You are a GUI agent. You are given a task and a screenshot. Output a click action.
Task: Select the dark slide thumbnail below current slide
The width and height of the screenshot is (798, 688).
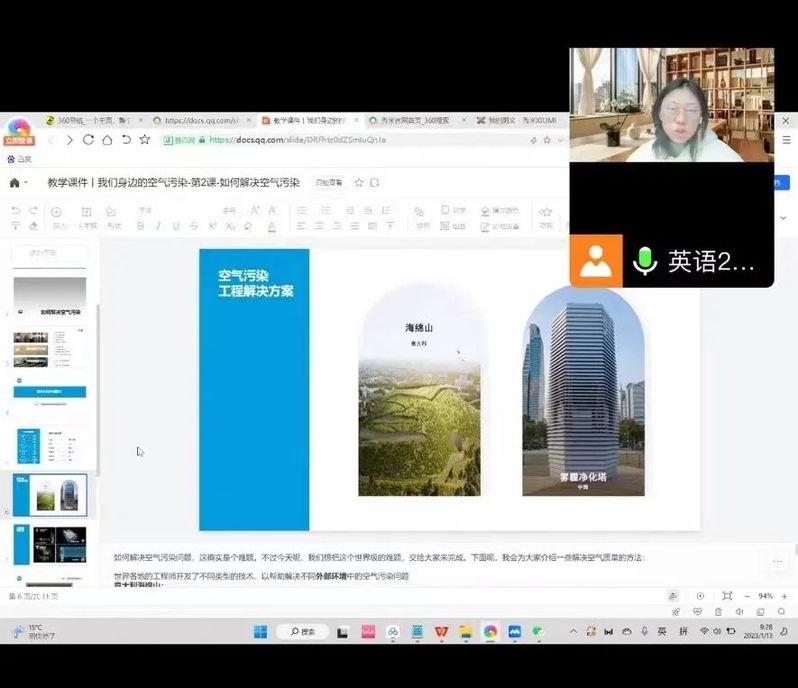(x=50, y=544)
